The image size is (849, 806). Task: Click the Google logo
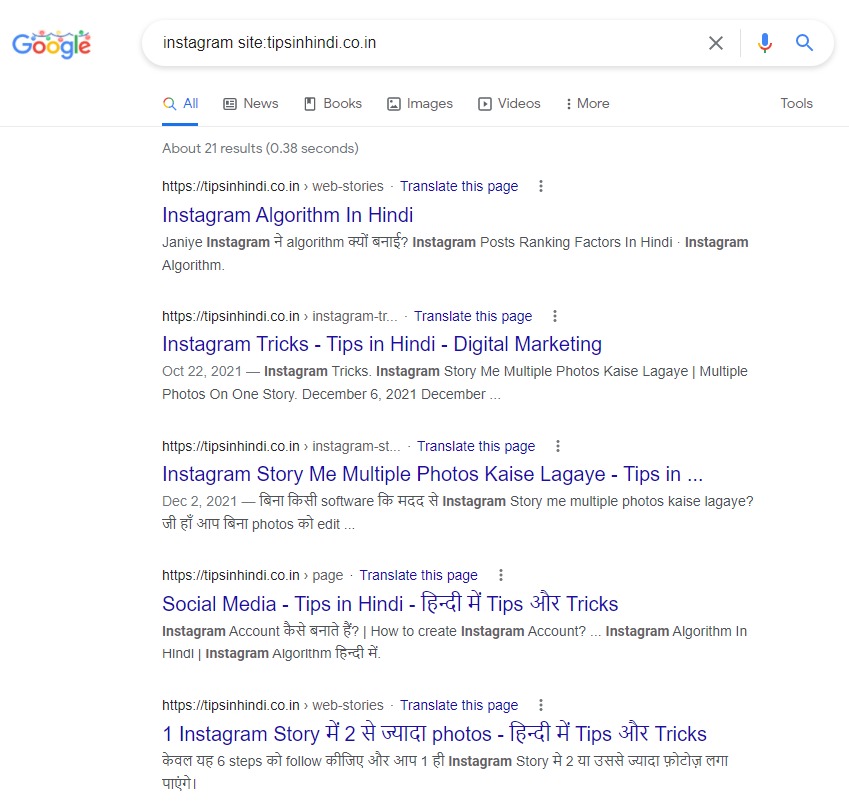pos(51,44)
